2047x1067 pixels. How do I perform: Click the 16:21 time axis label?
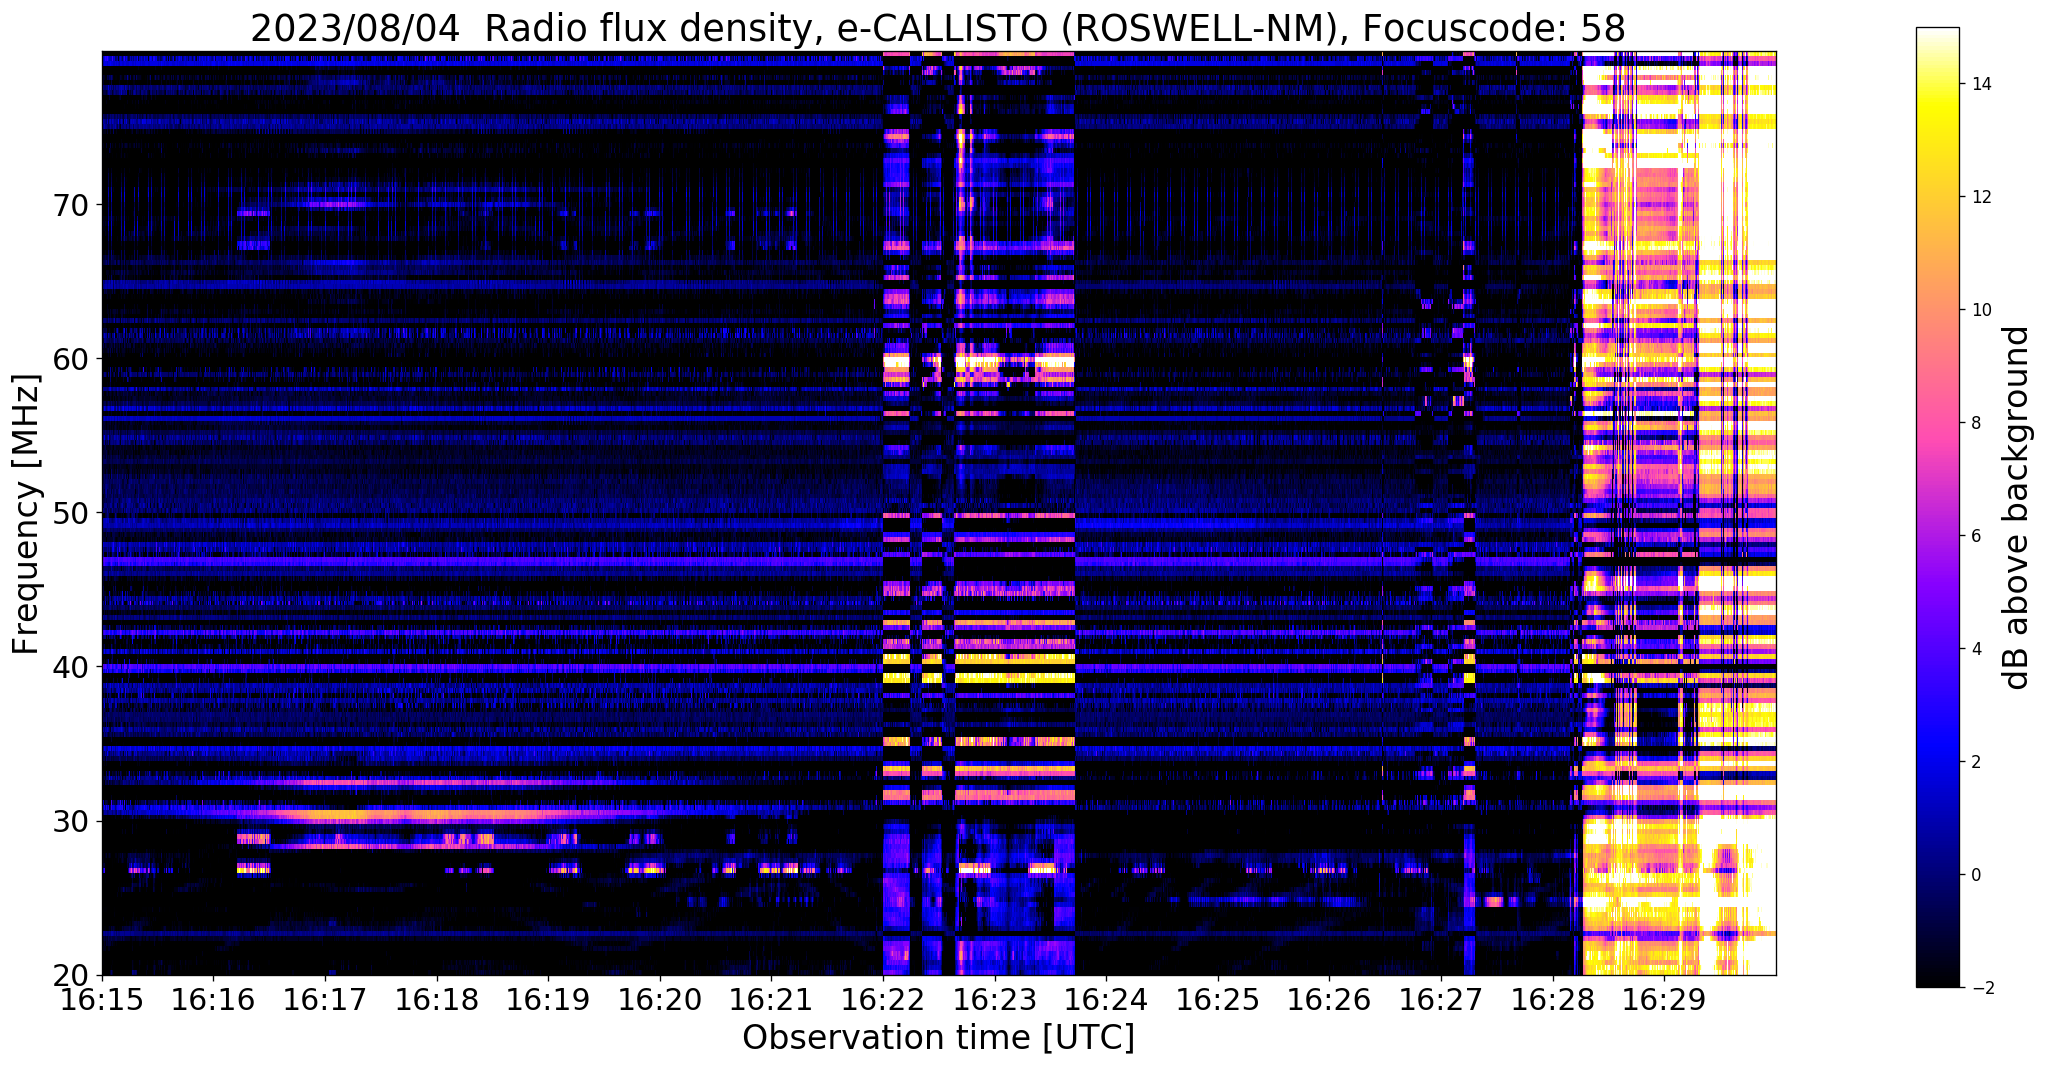coord(771,1000)
